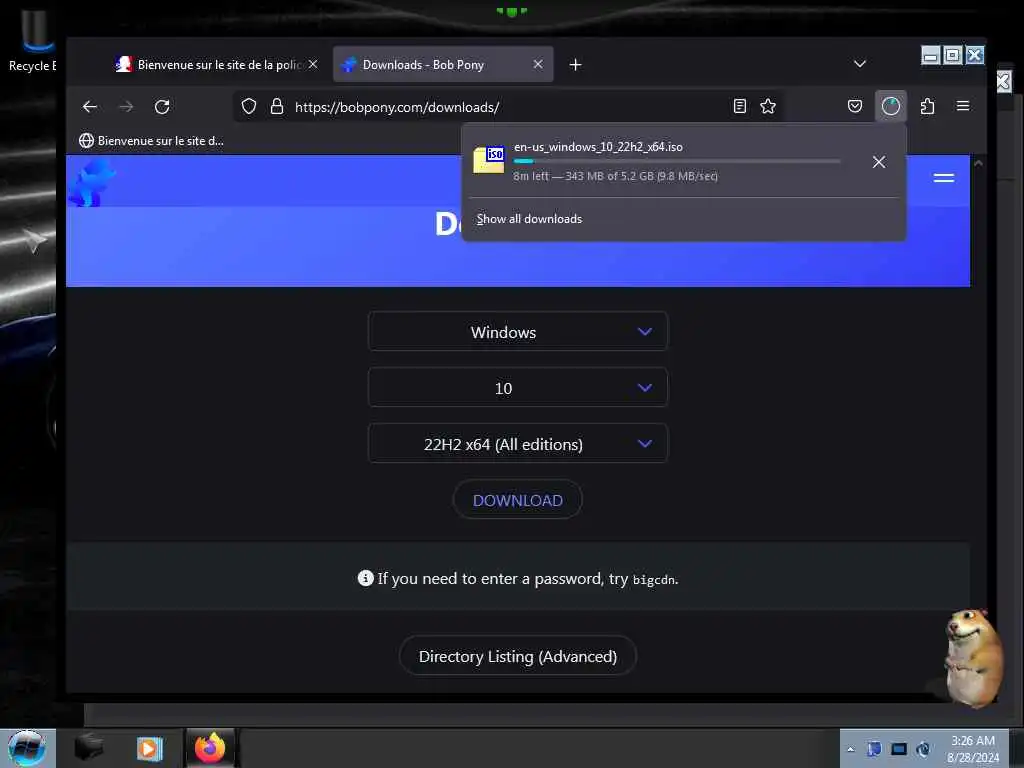The width and height of the screenshot is (1024, 768).
Task: Go back using the browser back arrow
Action: 90,106
